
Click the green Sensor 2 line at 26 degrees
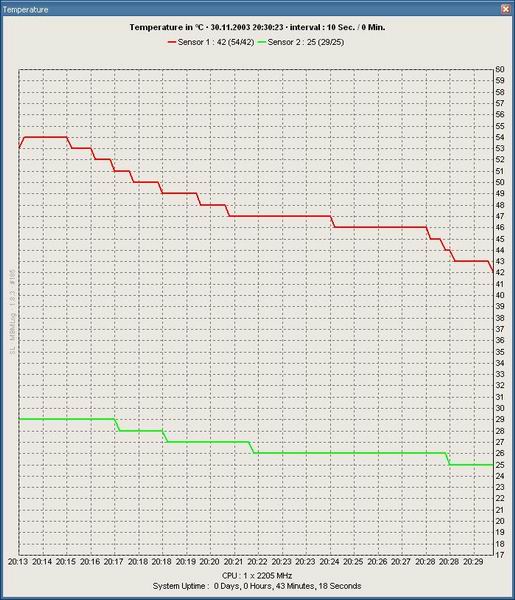[350, 453]
